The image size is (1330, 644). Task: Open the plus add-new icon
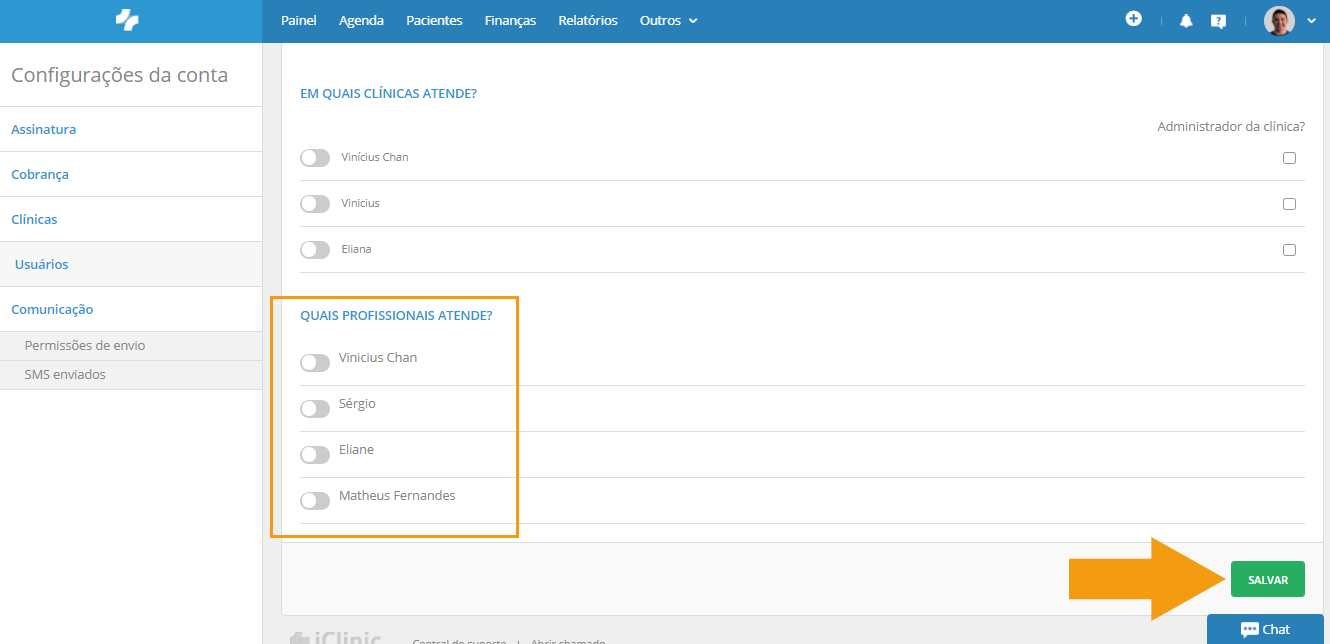point(1133,19)
